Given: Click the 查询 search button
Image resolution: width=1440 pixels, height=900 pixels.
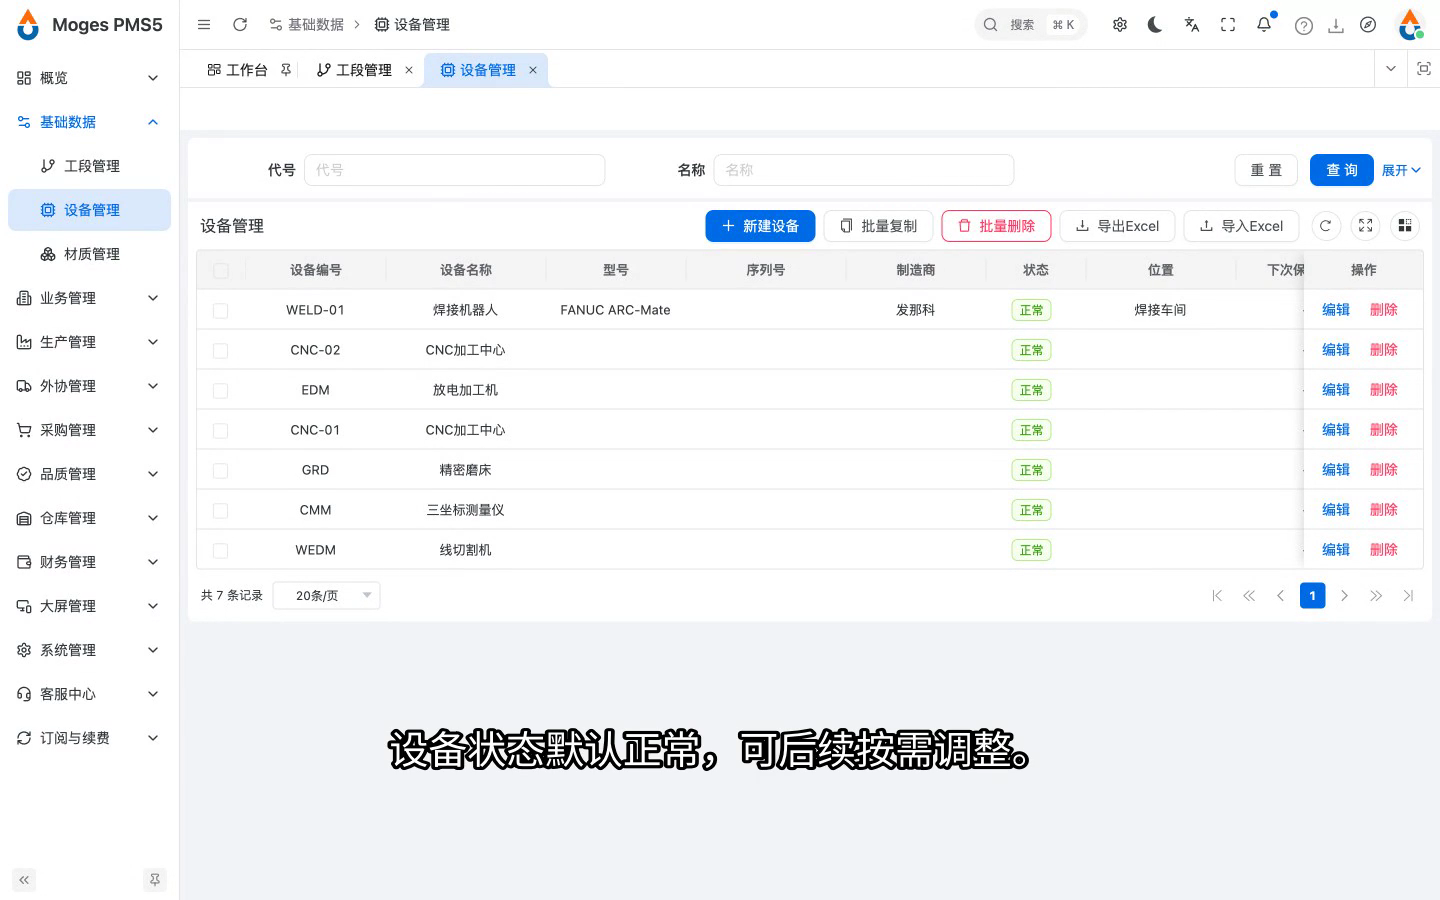Looking at the screenshot, I should [x=1342, y=170].
